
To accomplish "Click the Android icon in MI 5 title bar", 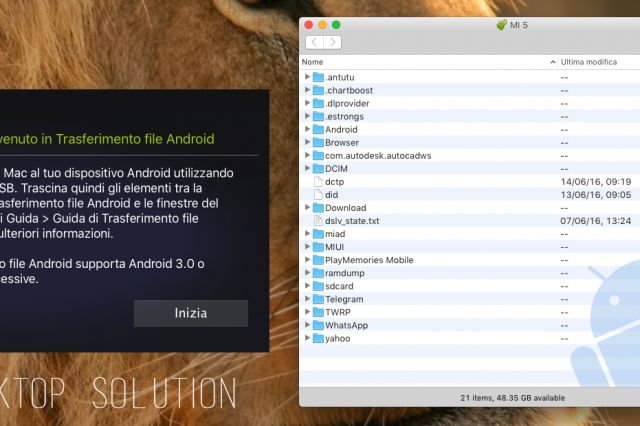I will click(x=502, y=25).
